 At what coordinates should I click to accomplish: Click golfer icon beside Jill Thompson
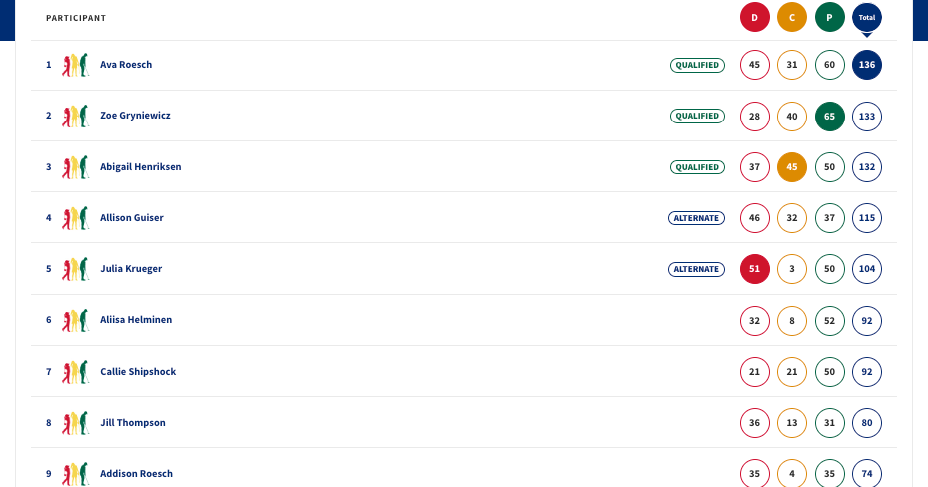76,423
